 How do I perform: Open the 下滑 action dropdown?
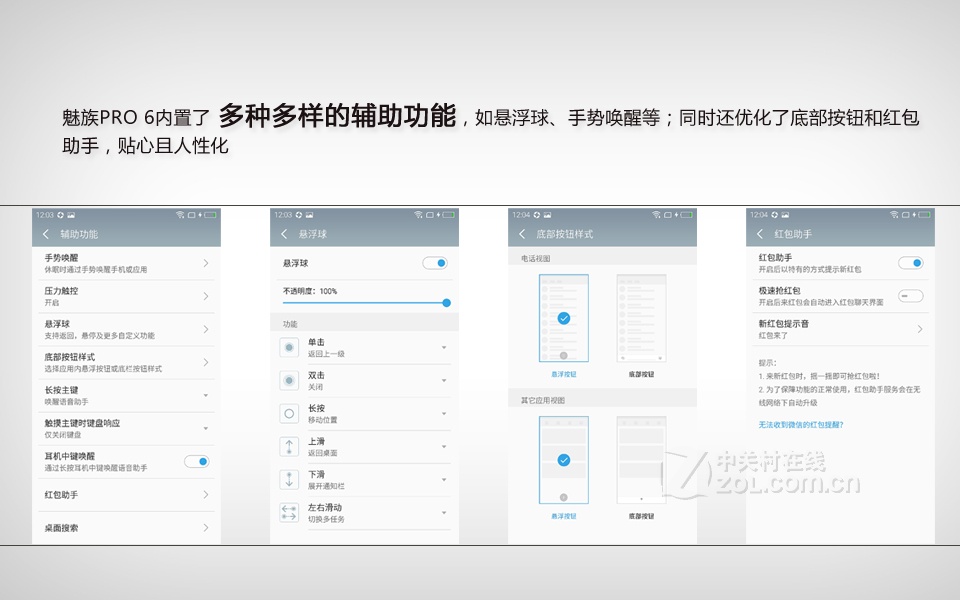[x=443, y=480]
